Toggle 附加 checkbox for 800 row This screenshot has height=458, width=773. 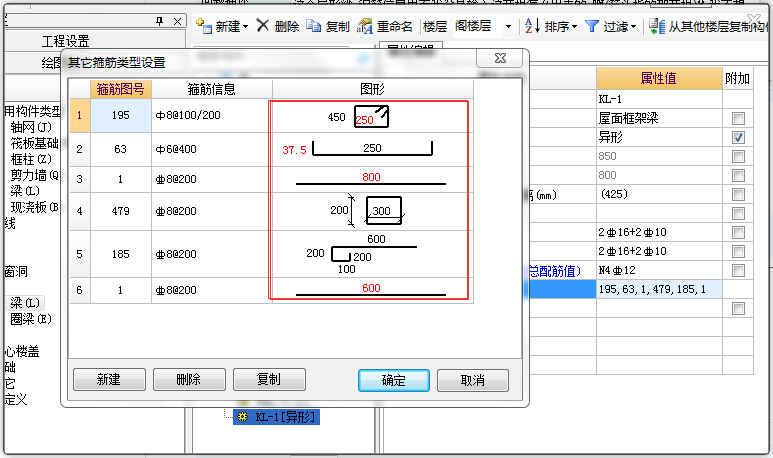coord(738,176)
